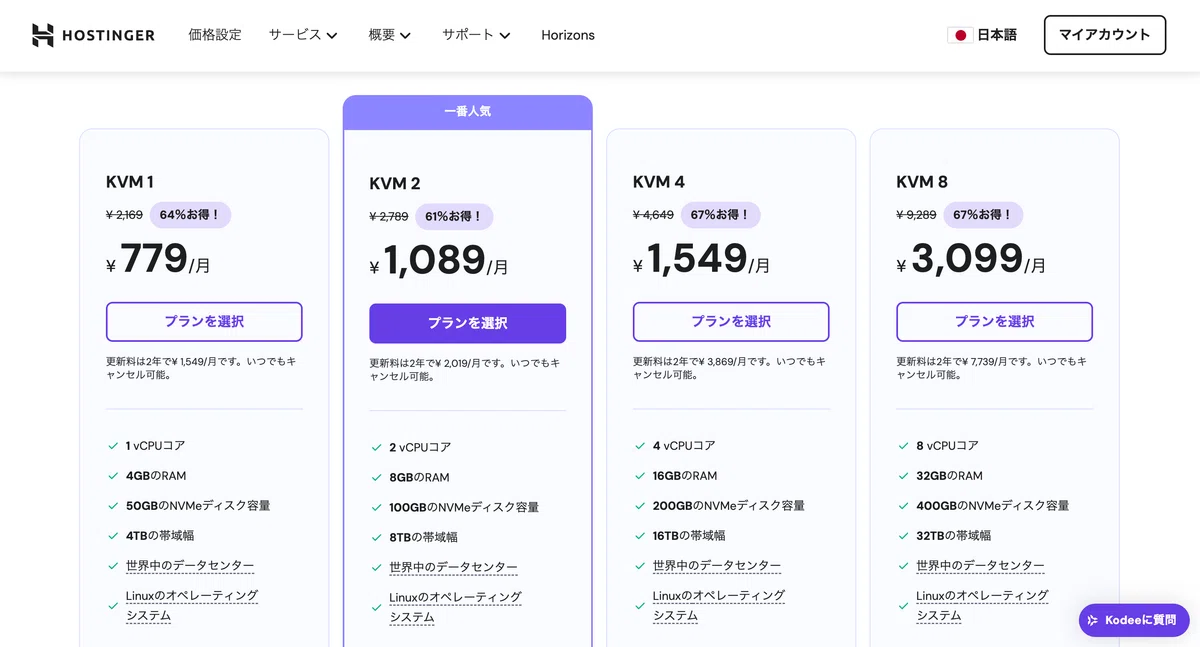Image resolution: width=1200 pixels, height=647 pixels.
Task: Click the checkmark beside 16TBの帯域幅
Action: [x=640, y=536]
